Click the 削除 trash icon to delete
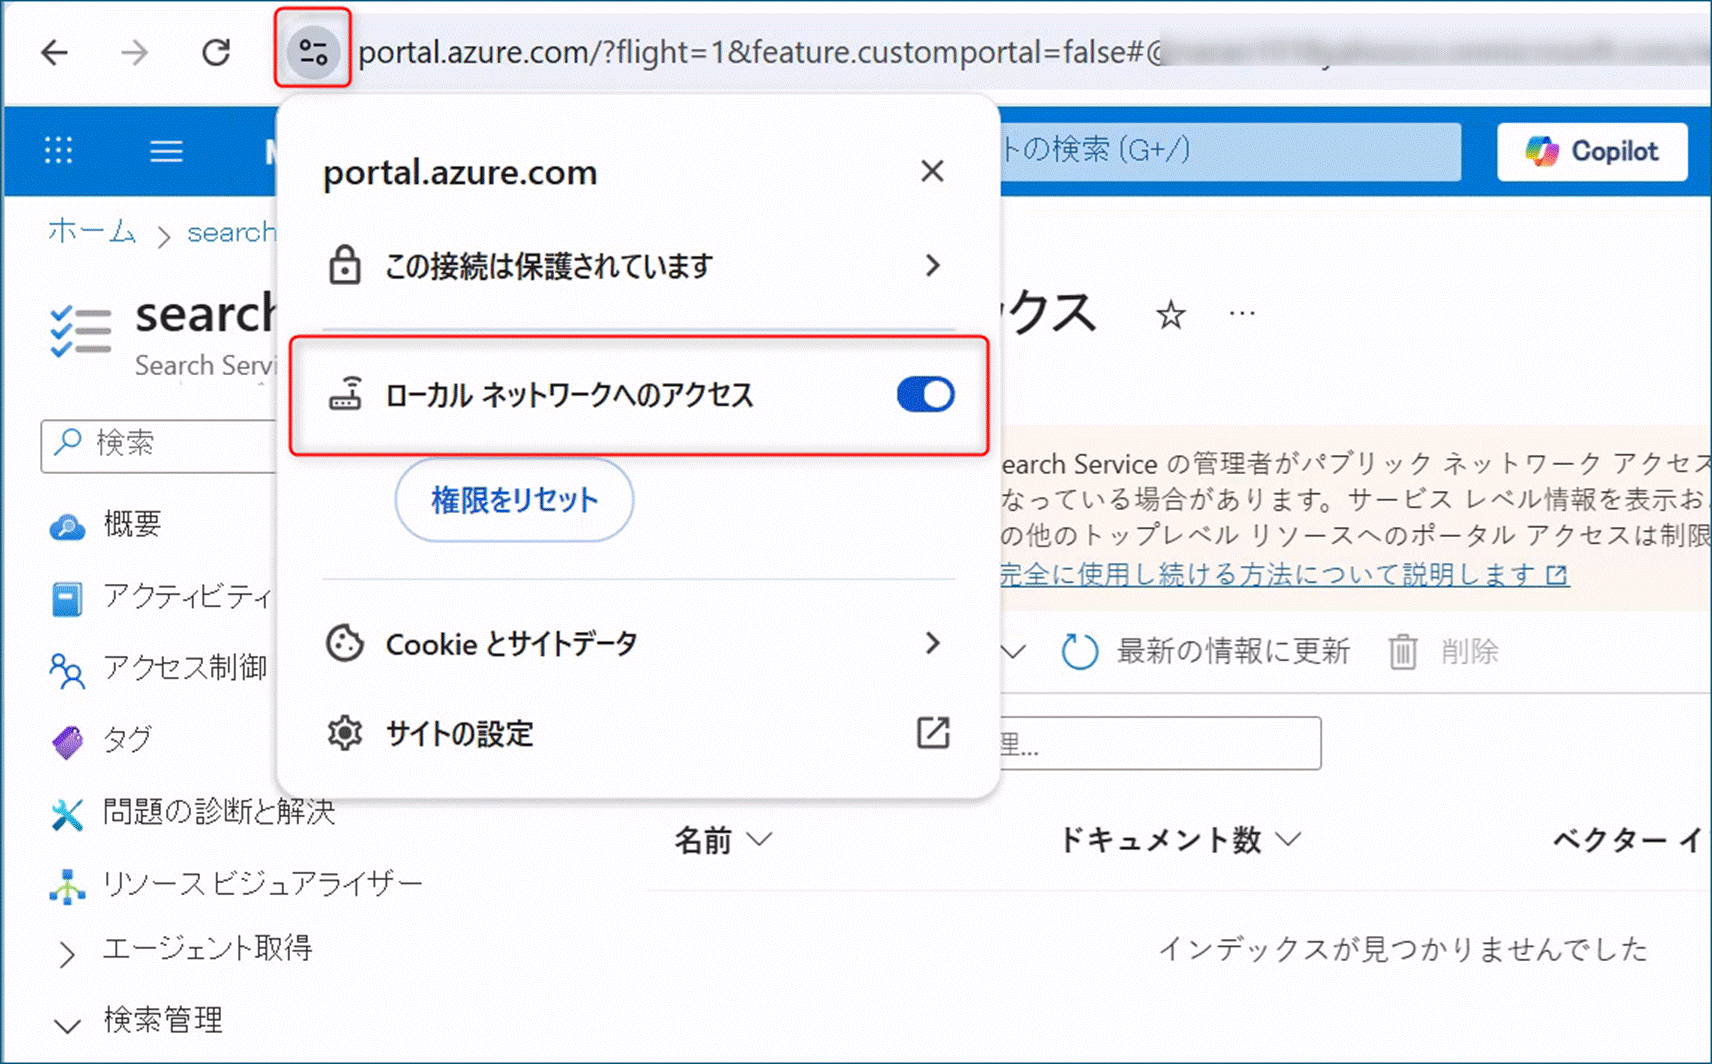 coord(1404,651)
